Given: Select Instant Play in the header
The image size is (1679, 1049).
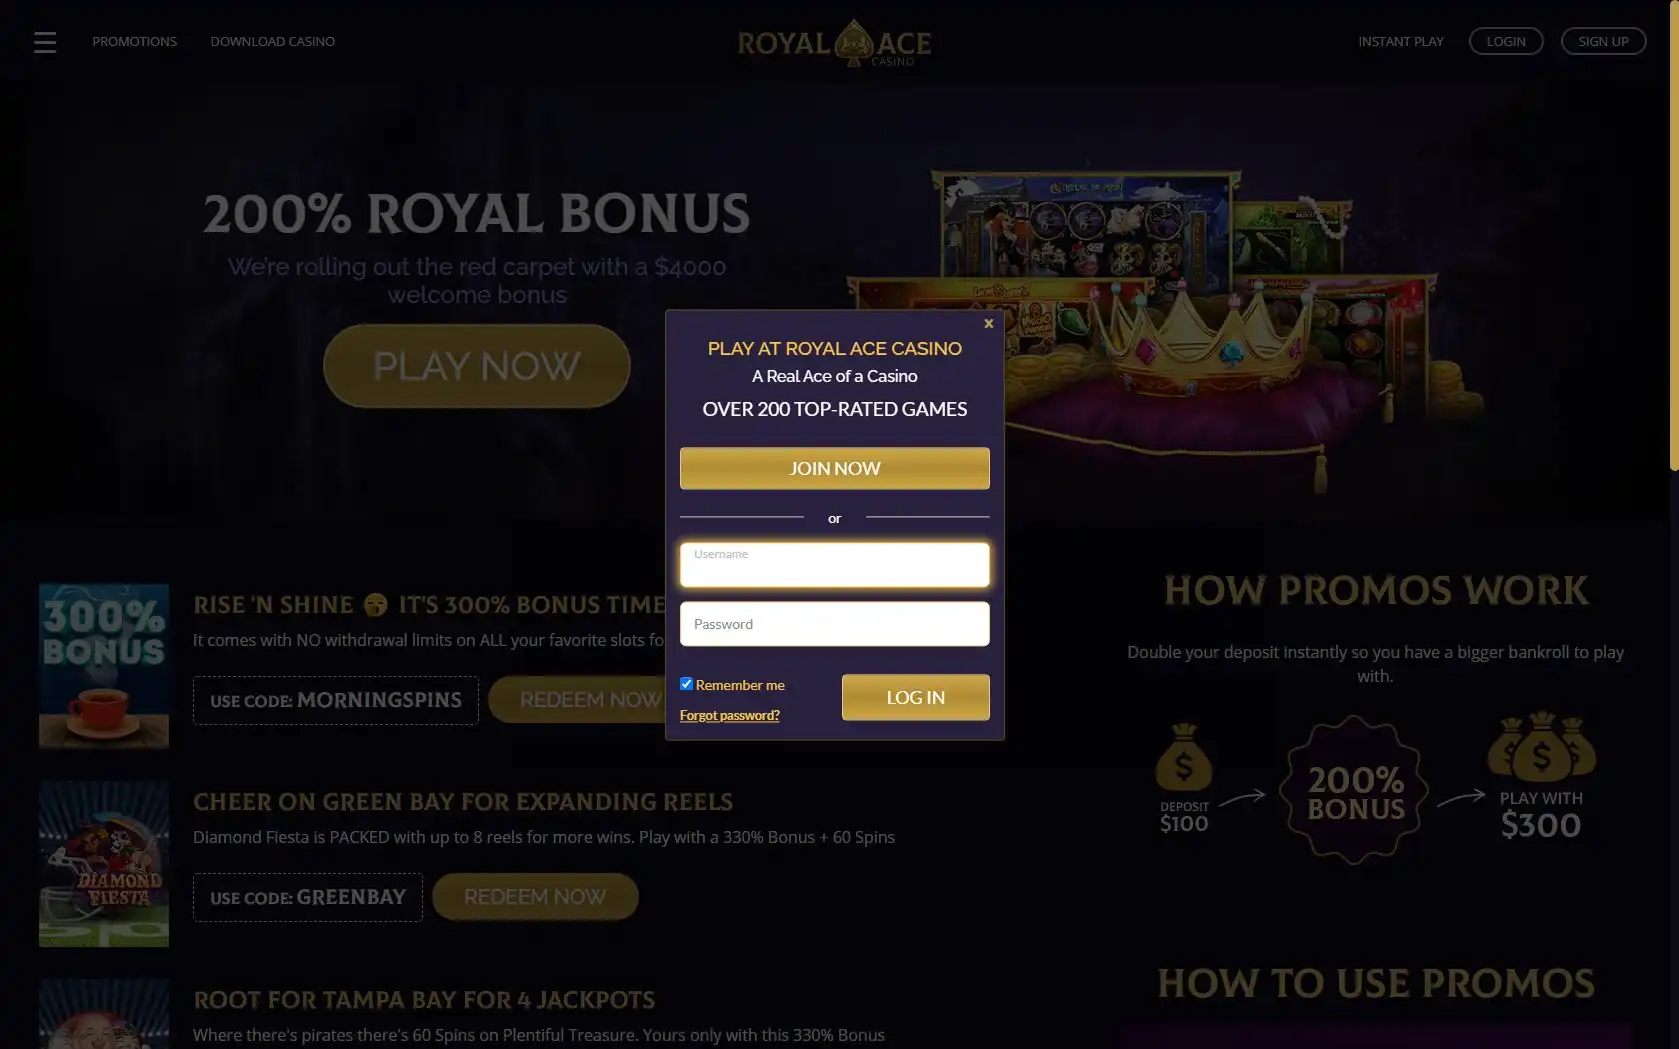Looking at the screenshot, I should click(x=1400, y=41).
